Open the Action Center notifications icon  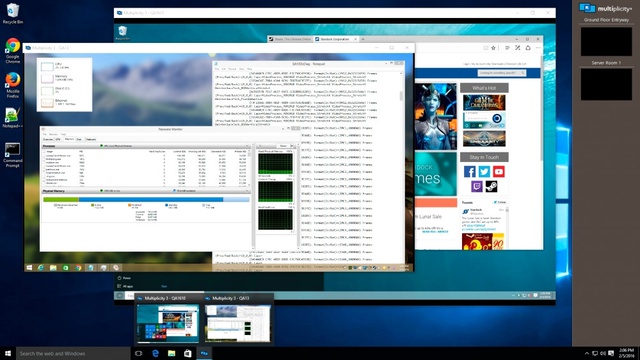(x=611, y=353)
